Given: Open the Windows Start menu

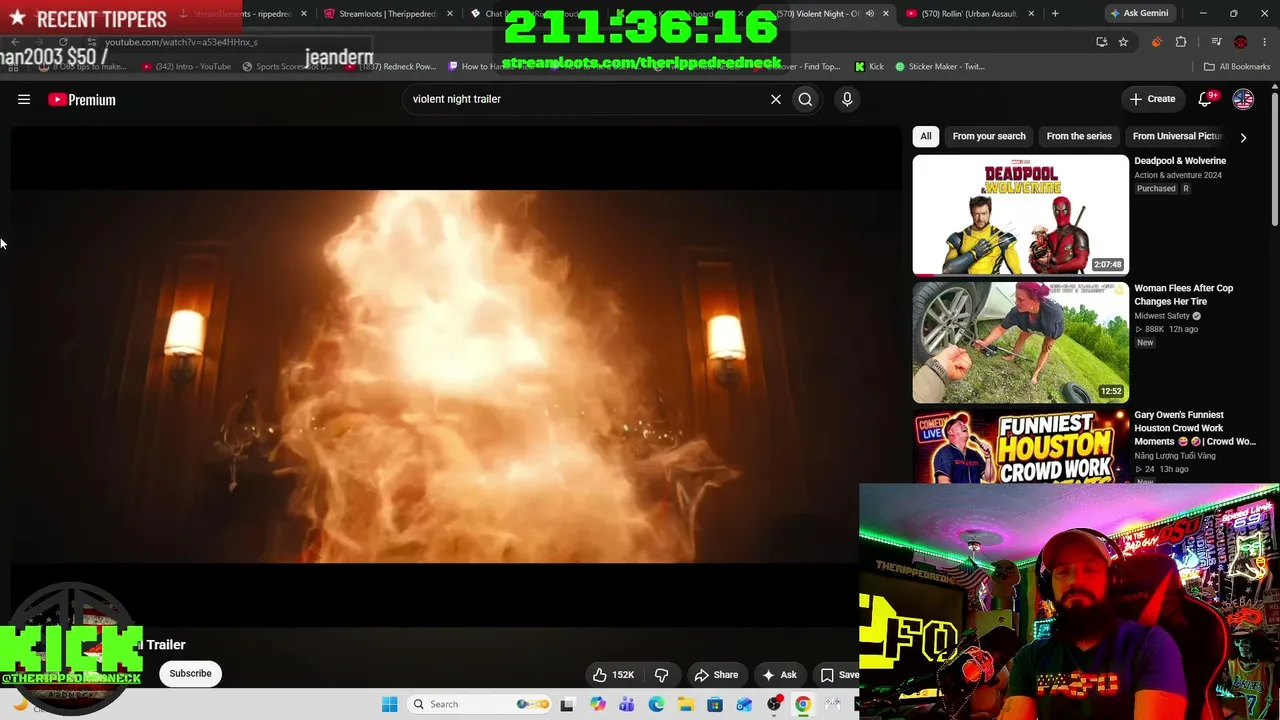Looking at the screenshot, I should (x=390, y=704).
